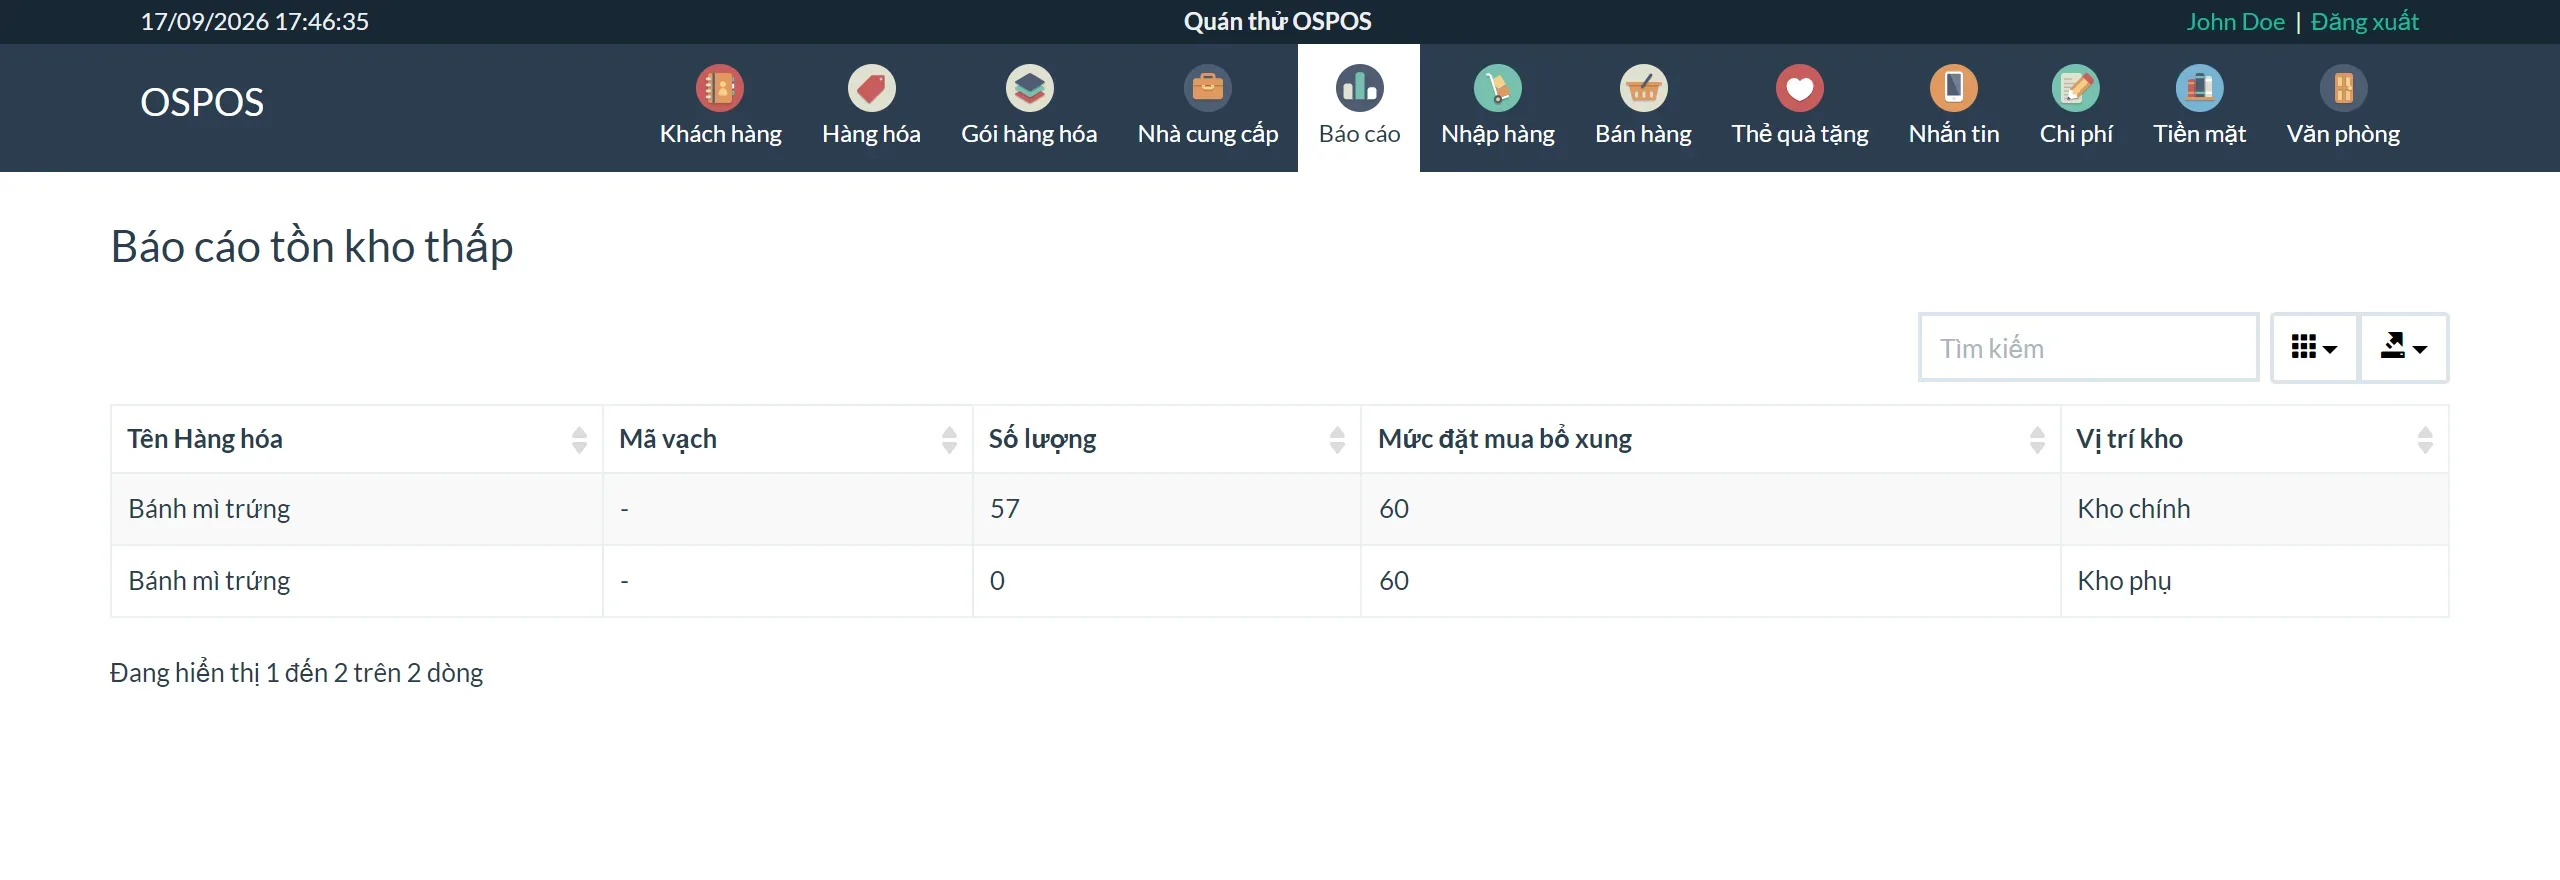Go to the Nhập hàng menu label
This screenshot has width=2560, height=880.
pyautogui.click(x=1498, y=134)
